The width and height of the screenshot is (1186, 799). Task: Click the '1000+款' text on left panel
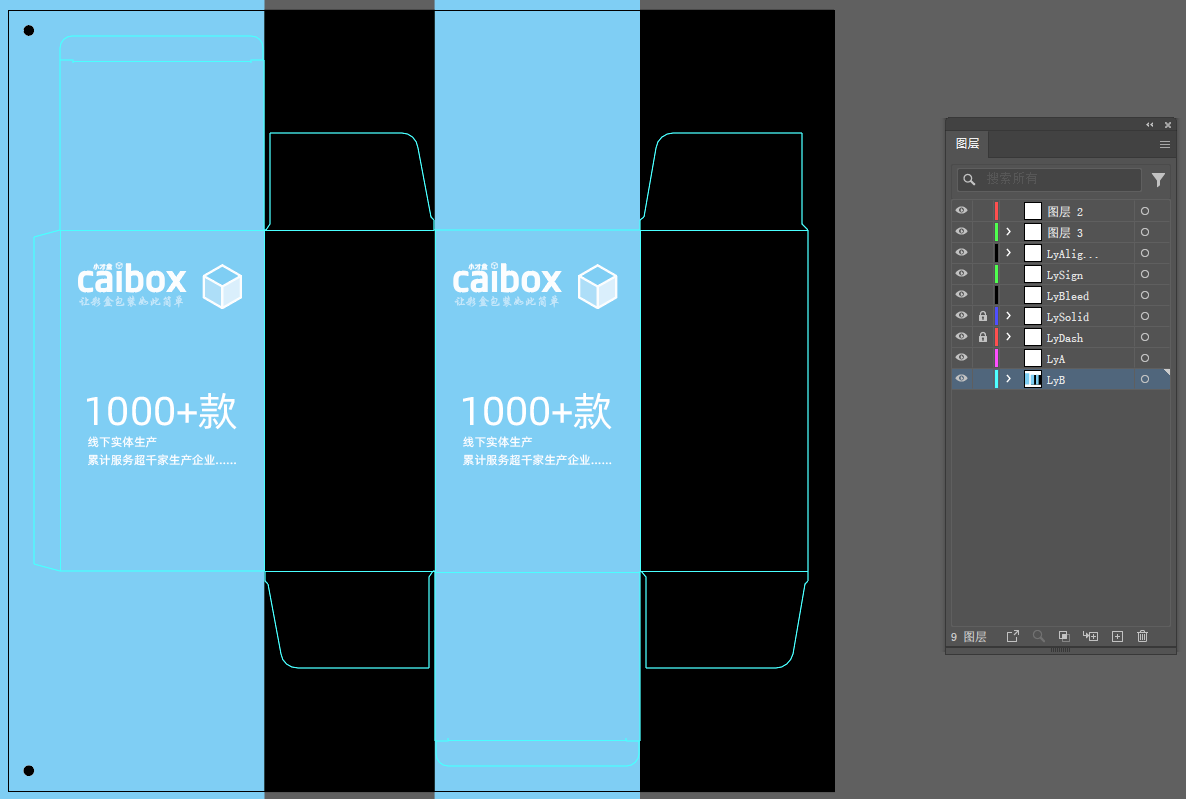[x=161, y=411]
